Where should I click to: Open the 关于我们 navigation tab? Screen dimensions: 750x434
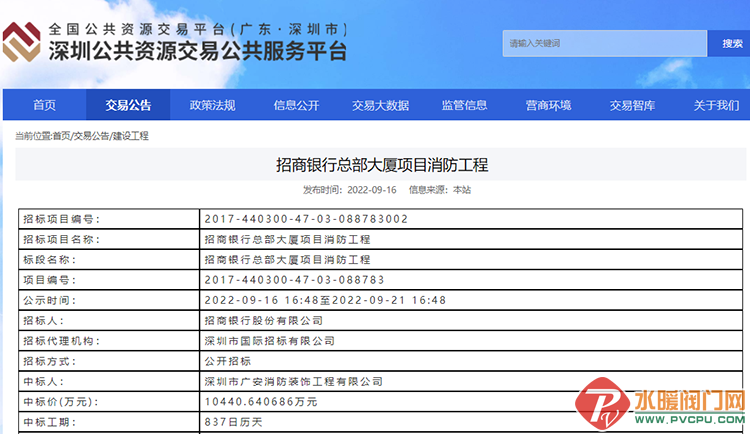click(716, 105)
